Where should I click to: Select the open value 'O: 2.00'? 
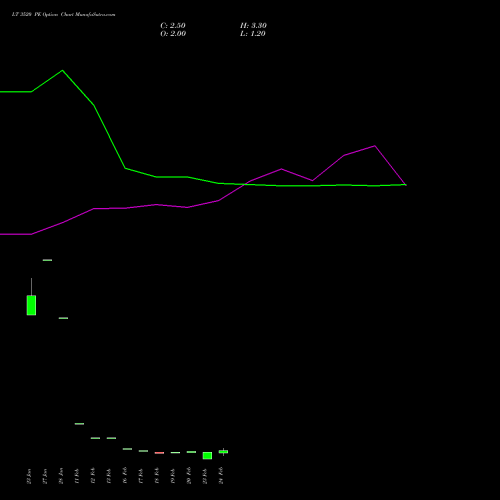pos(173,34)
